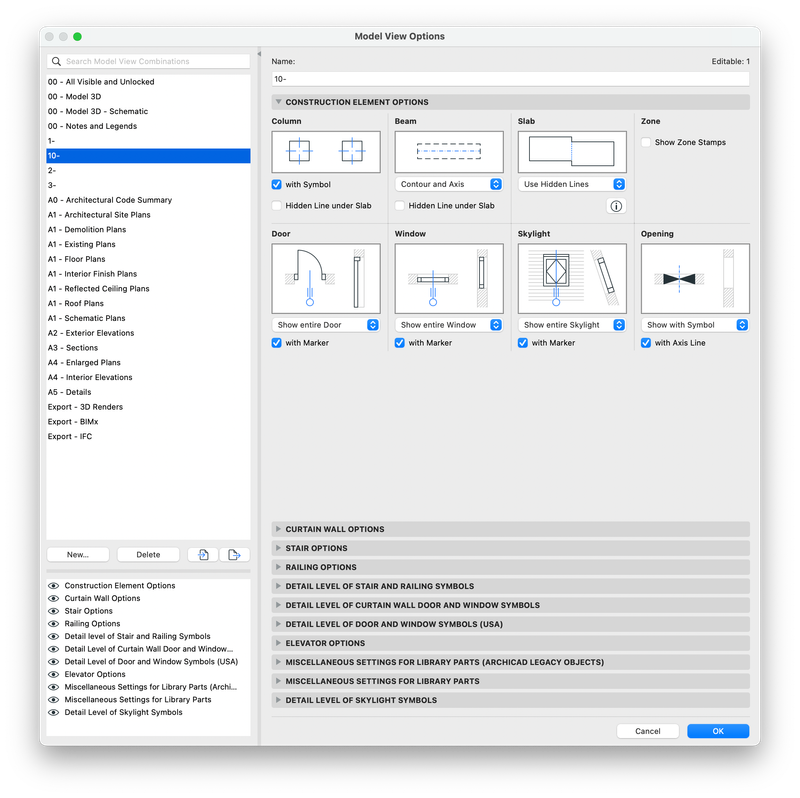Click the Opening preview image
The width and height of the screenshot is (800, 798).
pyautogui.click(x=695, y=279)
